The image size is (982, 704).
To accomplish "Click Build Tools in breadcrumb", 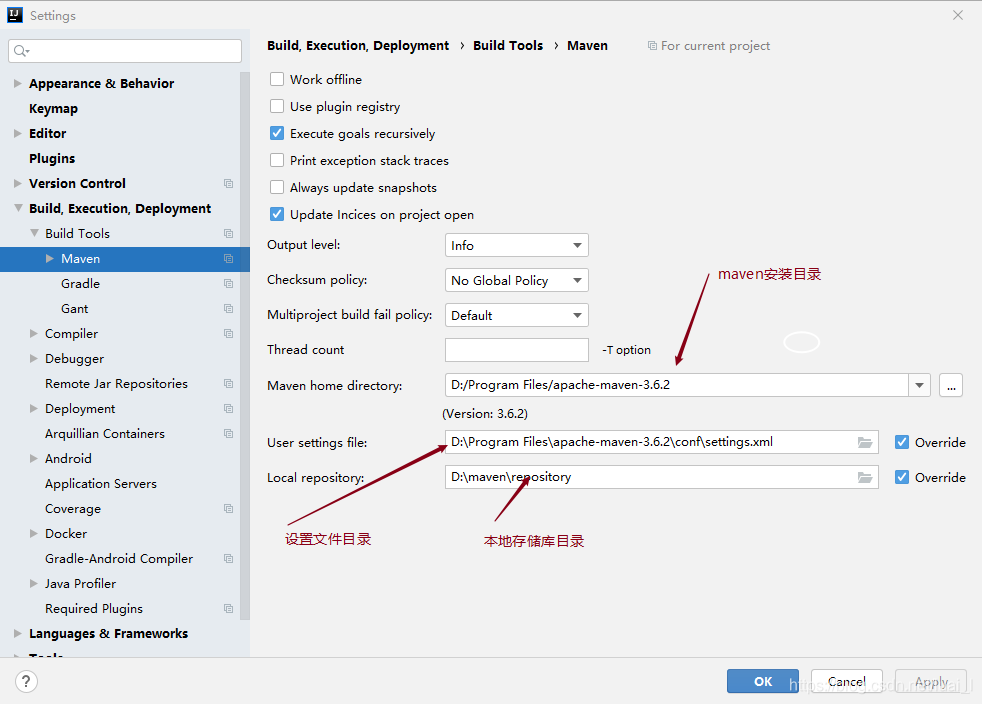I will click(508, 46).
